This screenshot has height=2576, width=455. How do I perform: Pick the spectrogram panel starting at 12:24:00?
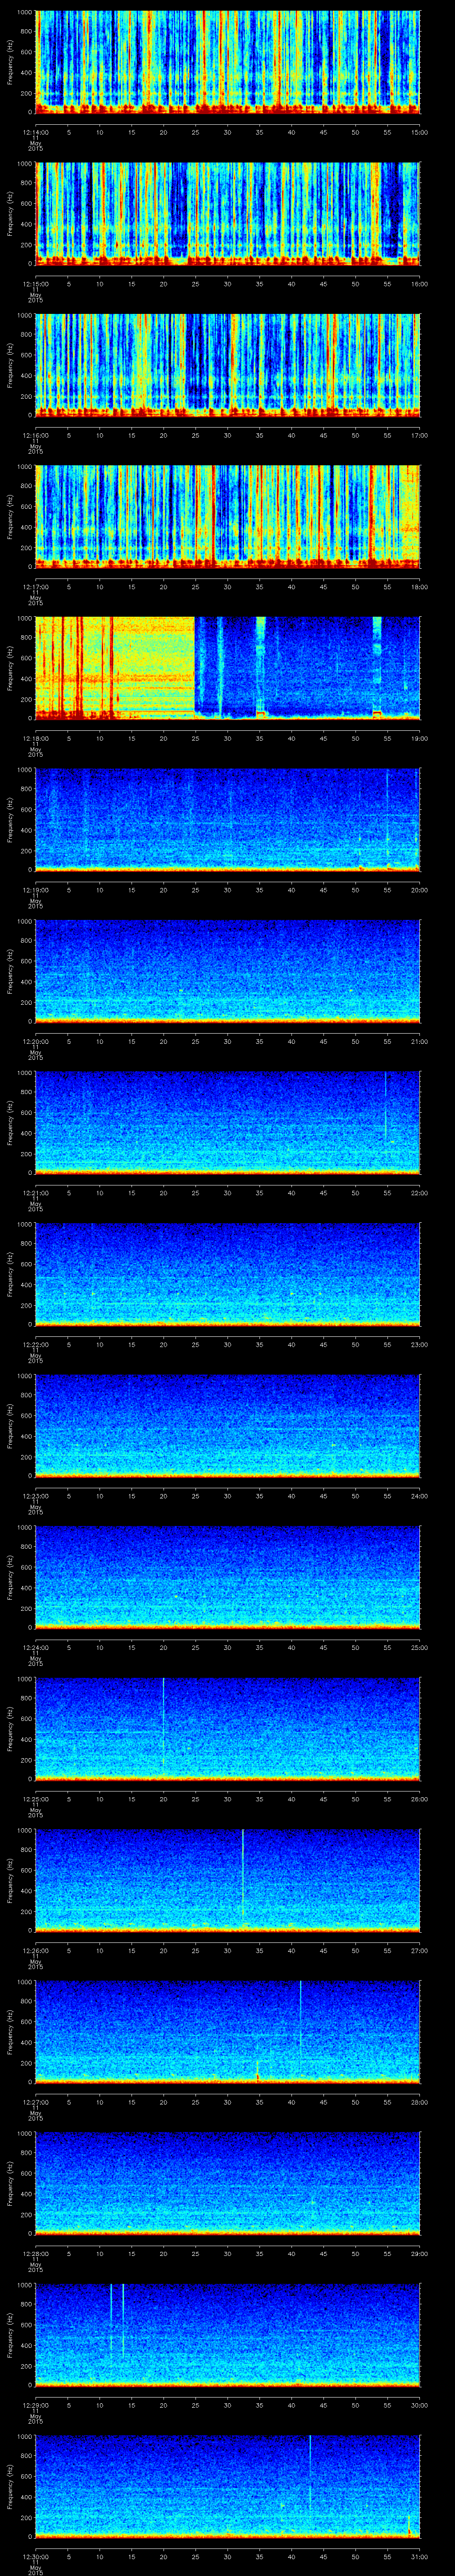pyautogui.click(x=228, y=1577)
